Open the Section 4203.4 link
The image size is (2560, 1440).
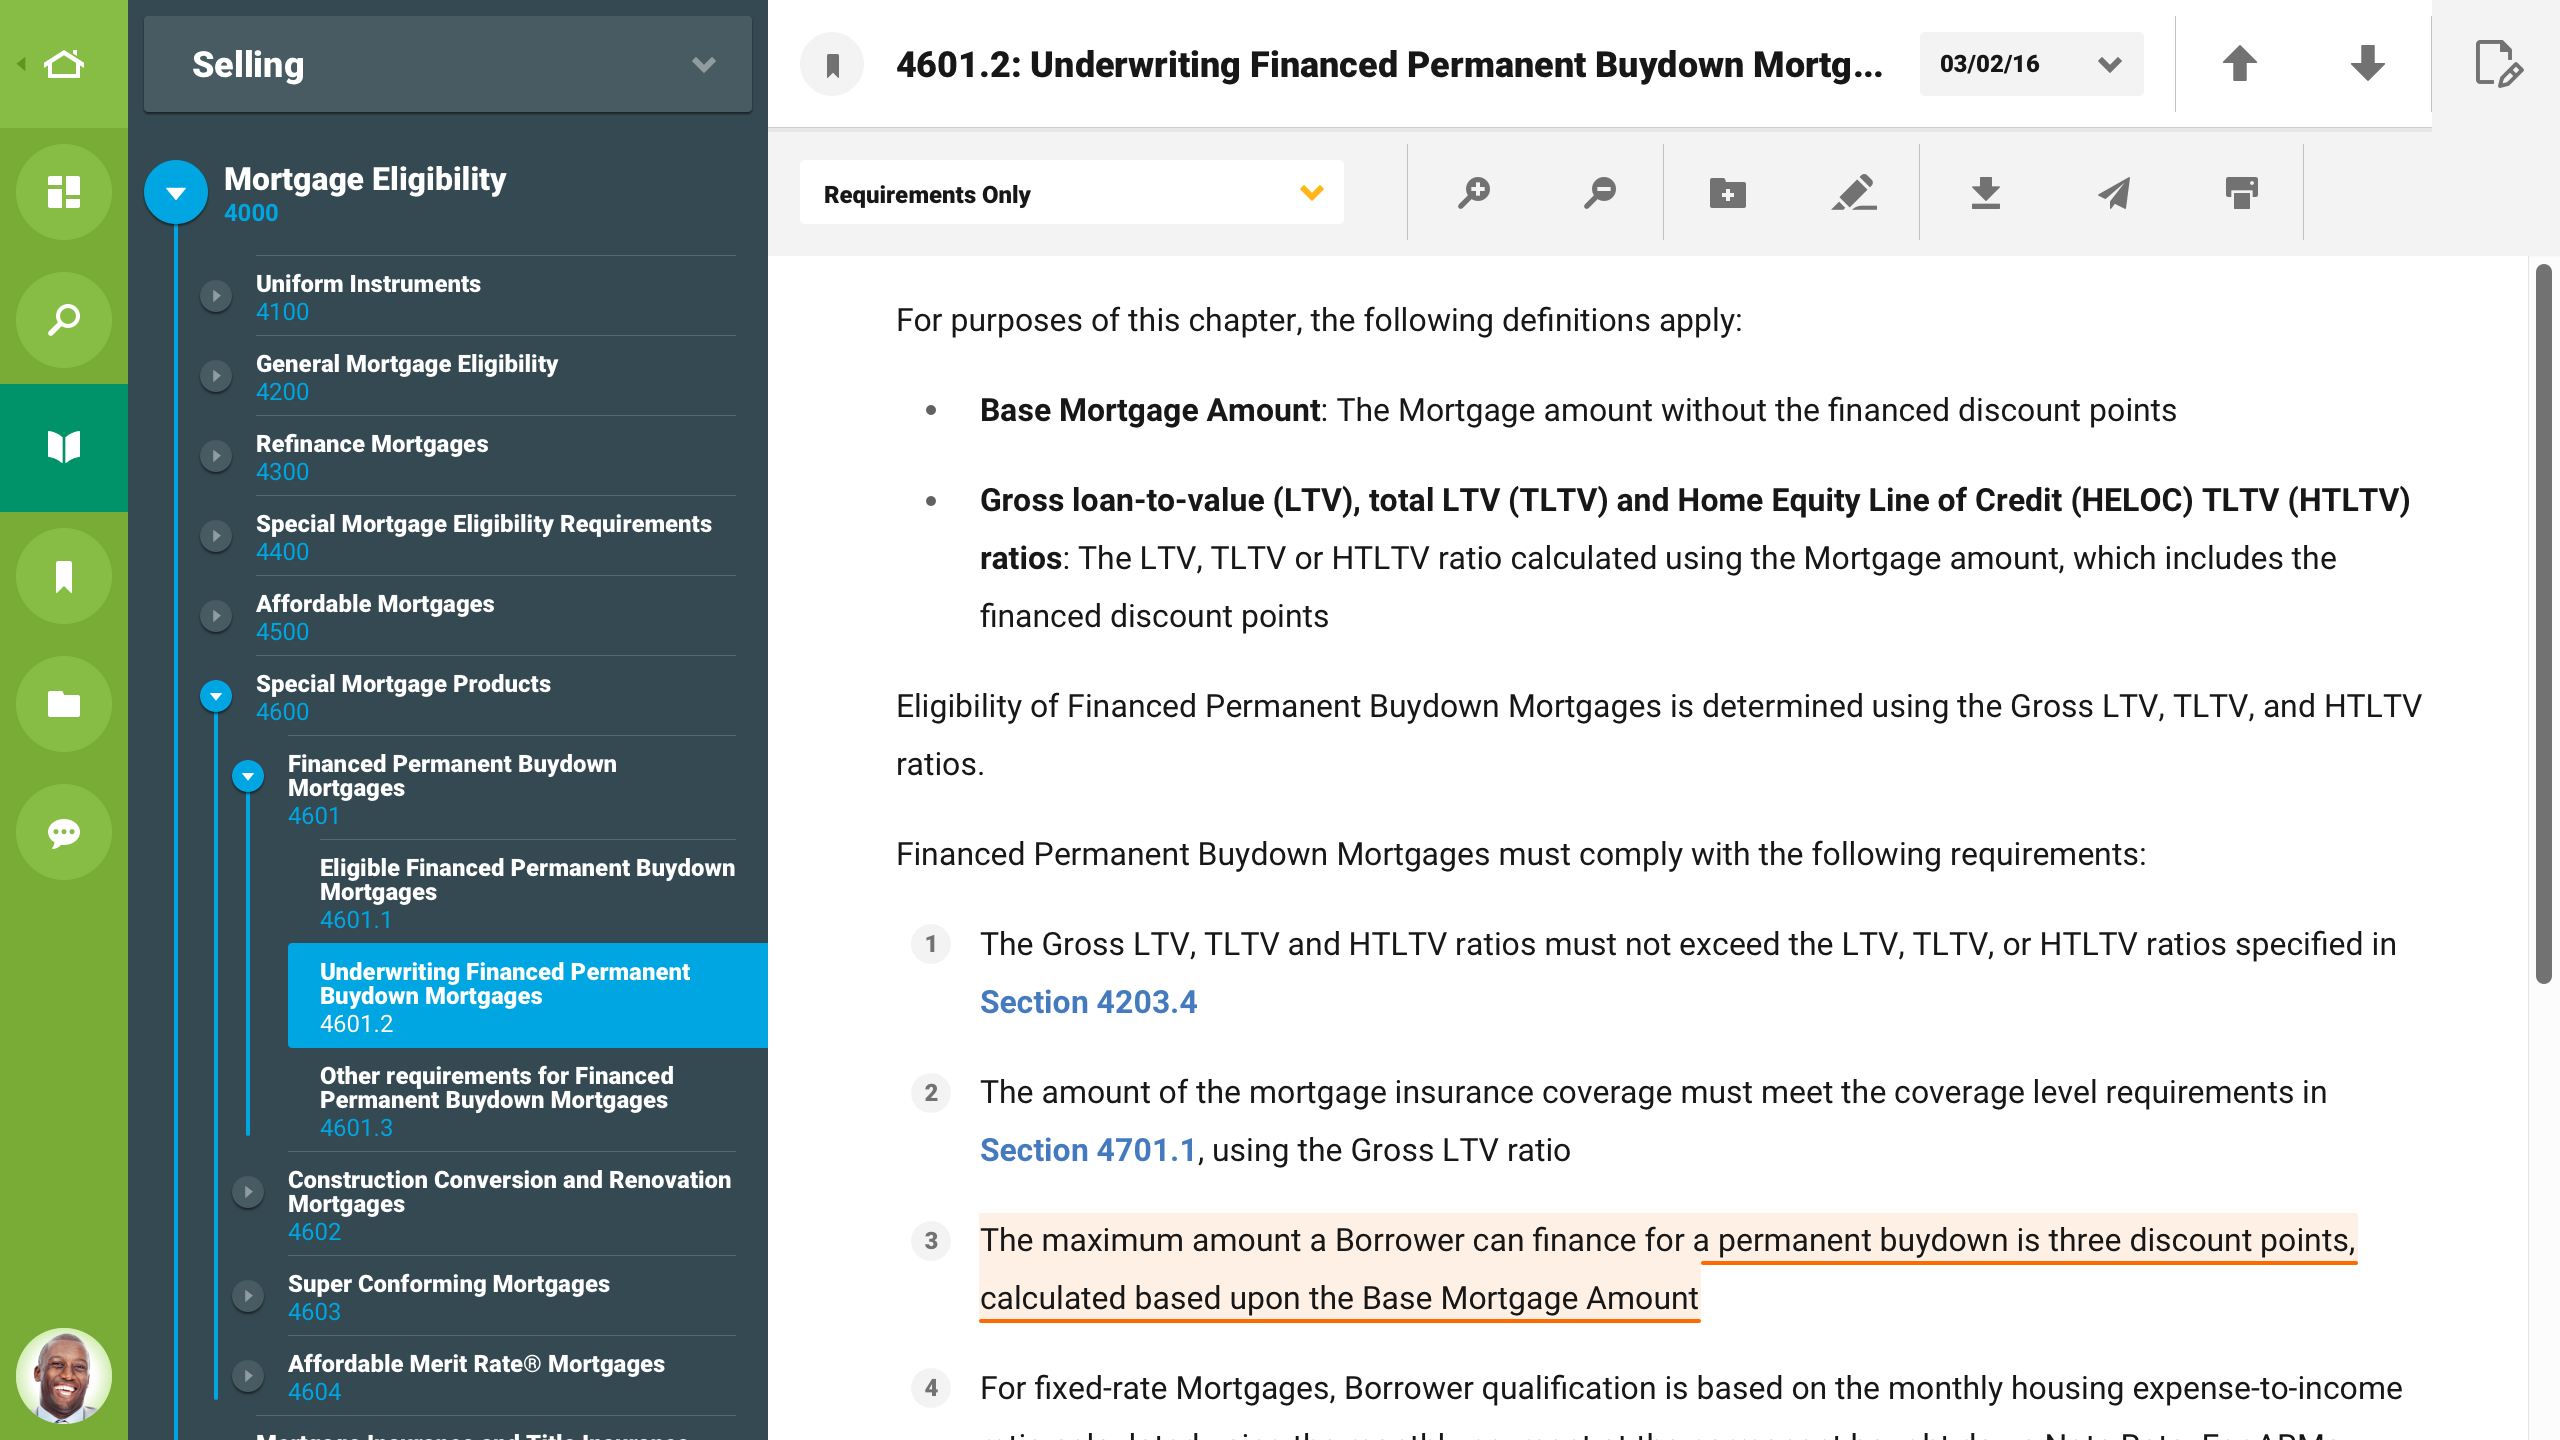pos(1088,1002)
